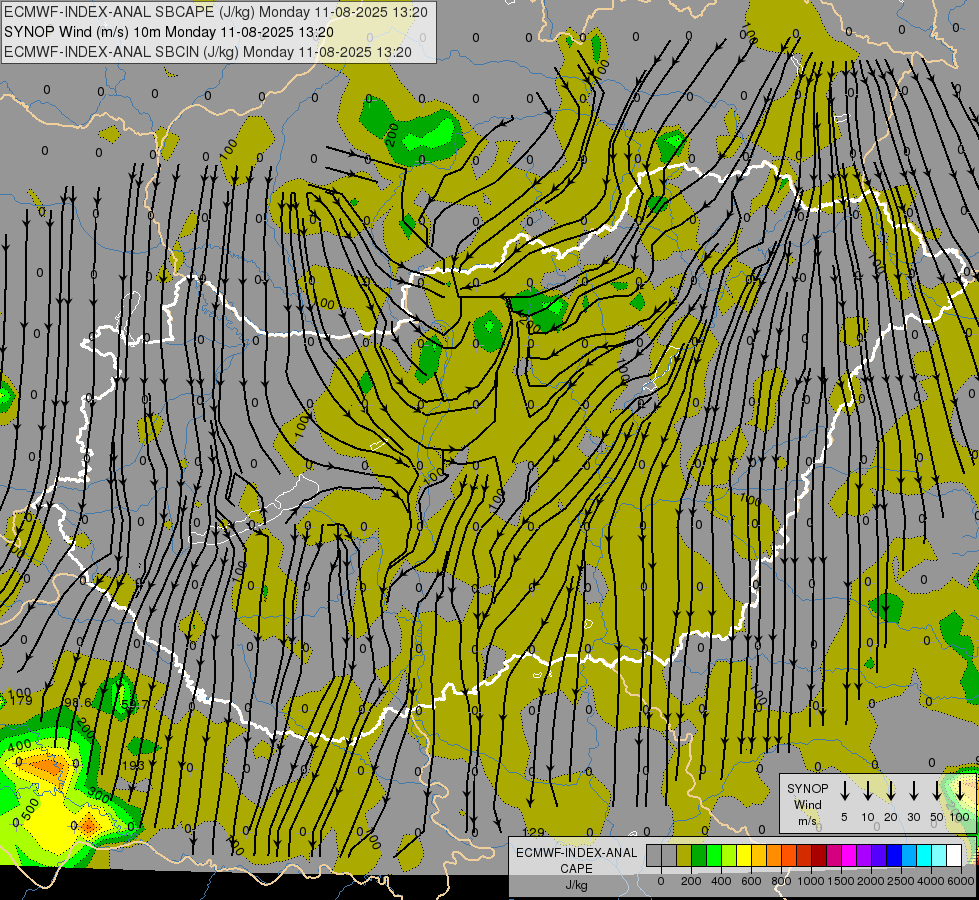Click the '1500' tick label on the CAPE scale
Screen dimensions: 979x900
tap(841, 881)
